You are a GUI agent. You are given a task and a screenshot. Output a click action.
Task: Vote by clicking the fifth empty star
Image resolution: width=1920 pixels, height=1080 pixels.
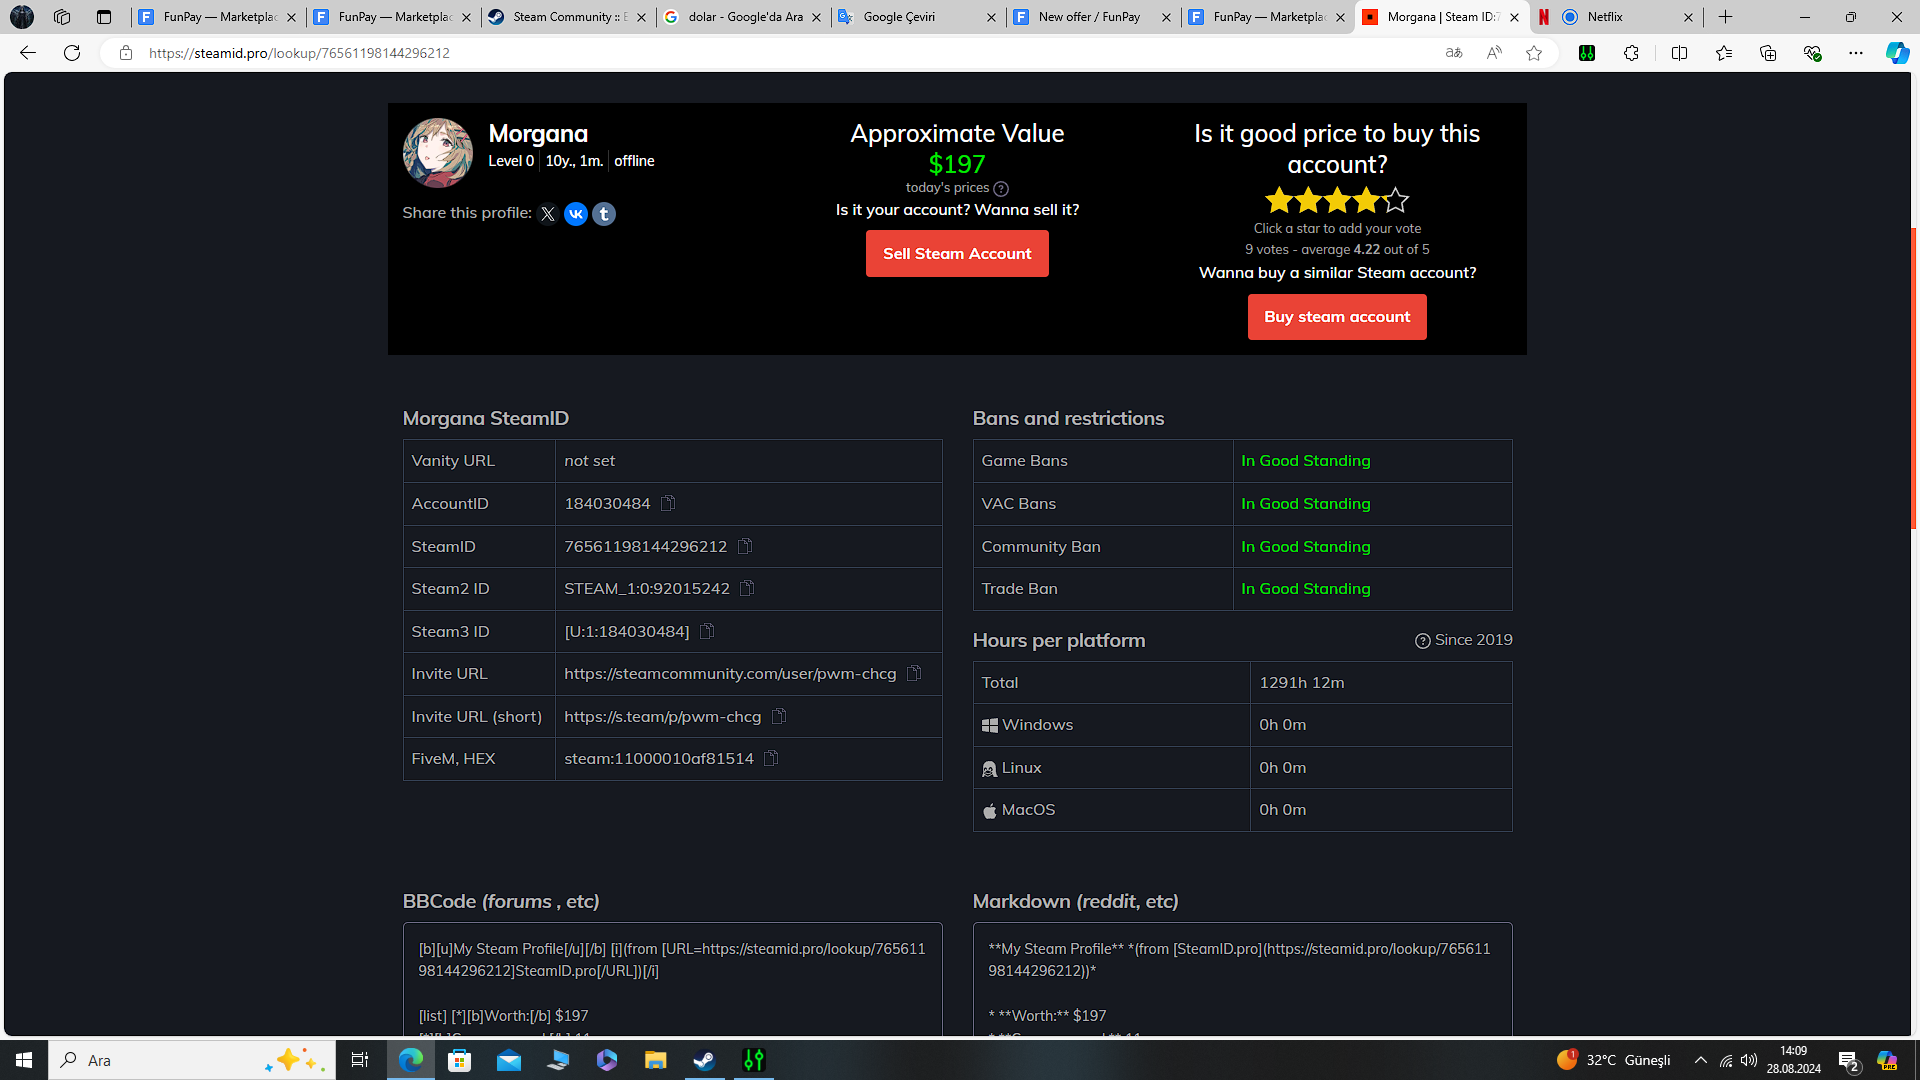point(1396,201)
